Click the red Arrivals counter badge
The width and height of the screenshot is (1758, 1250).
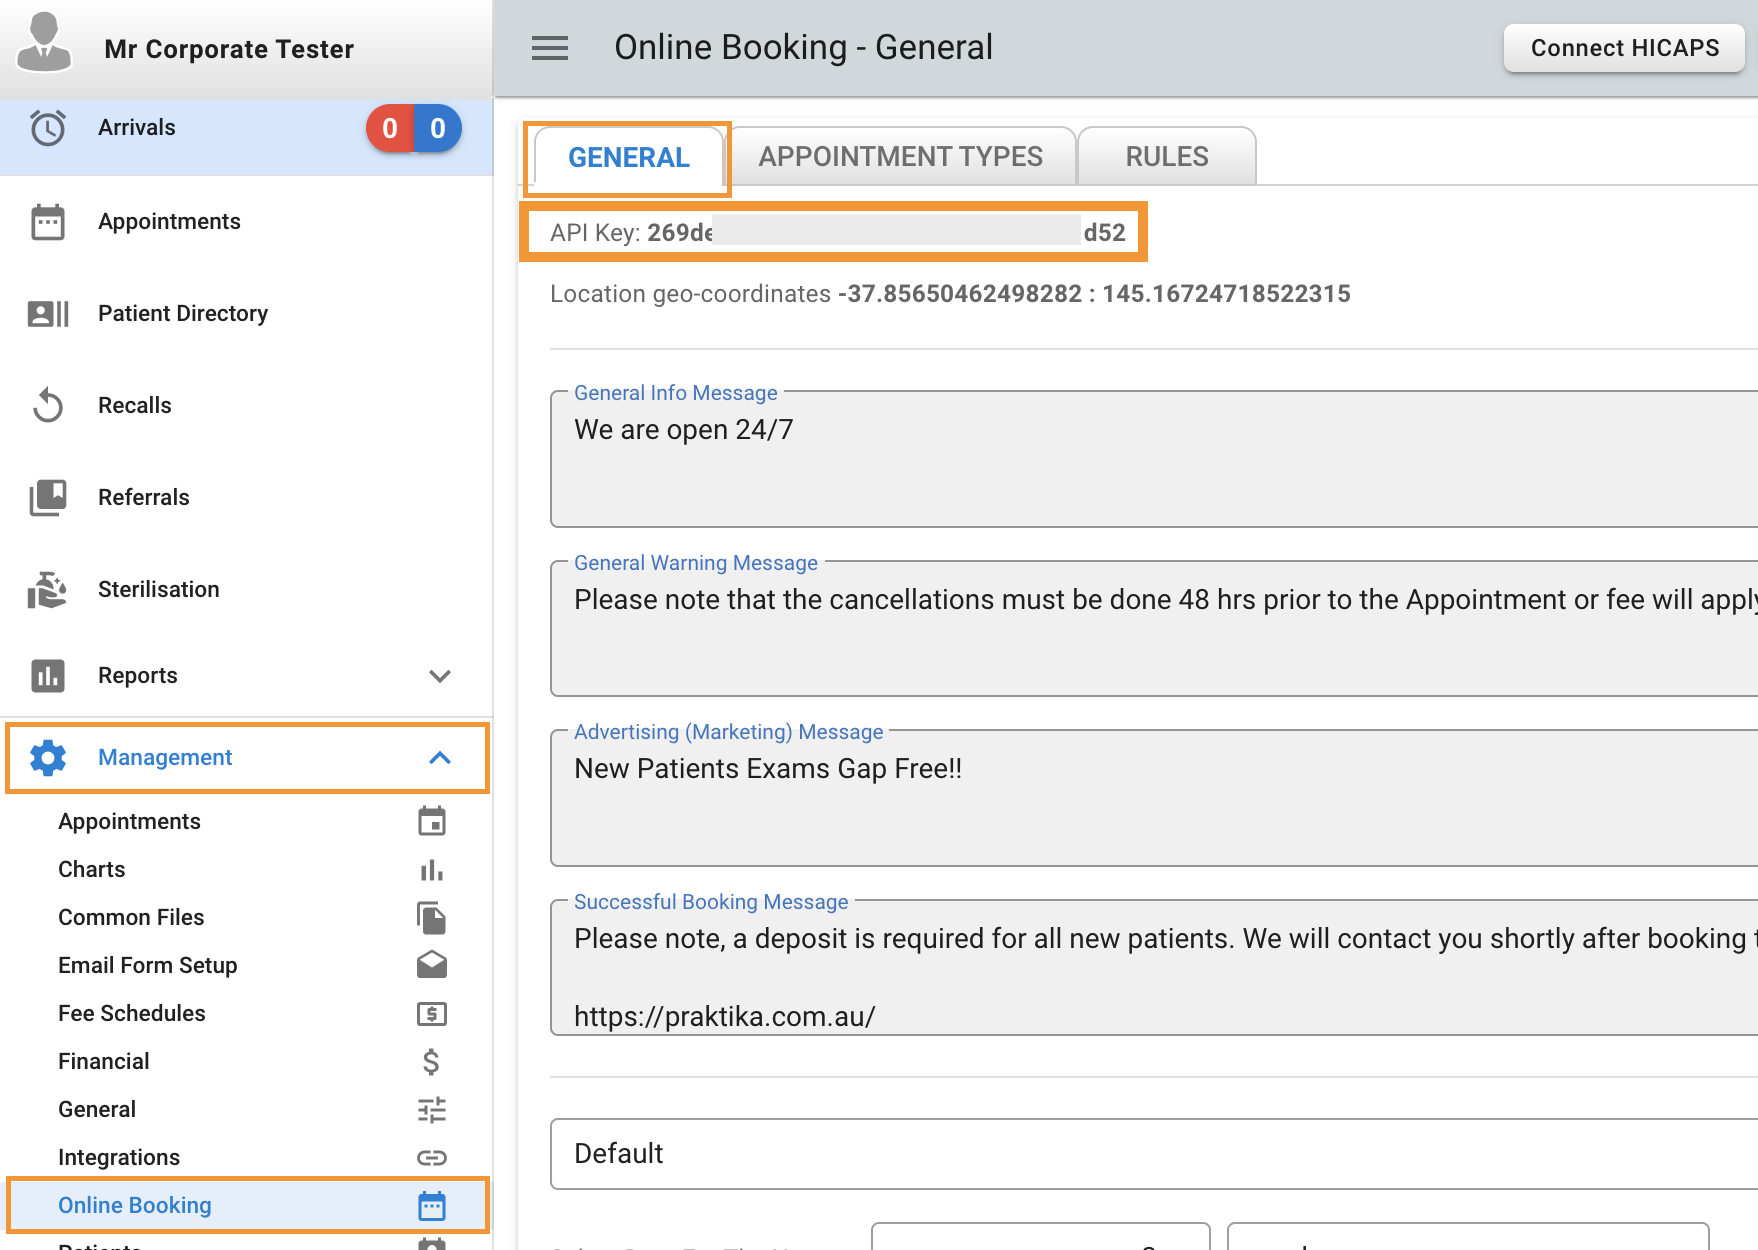point(390,128)
